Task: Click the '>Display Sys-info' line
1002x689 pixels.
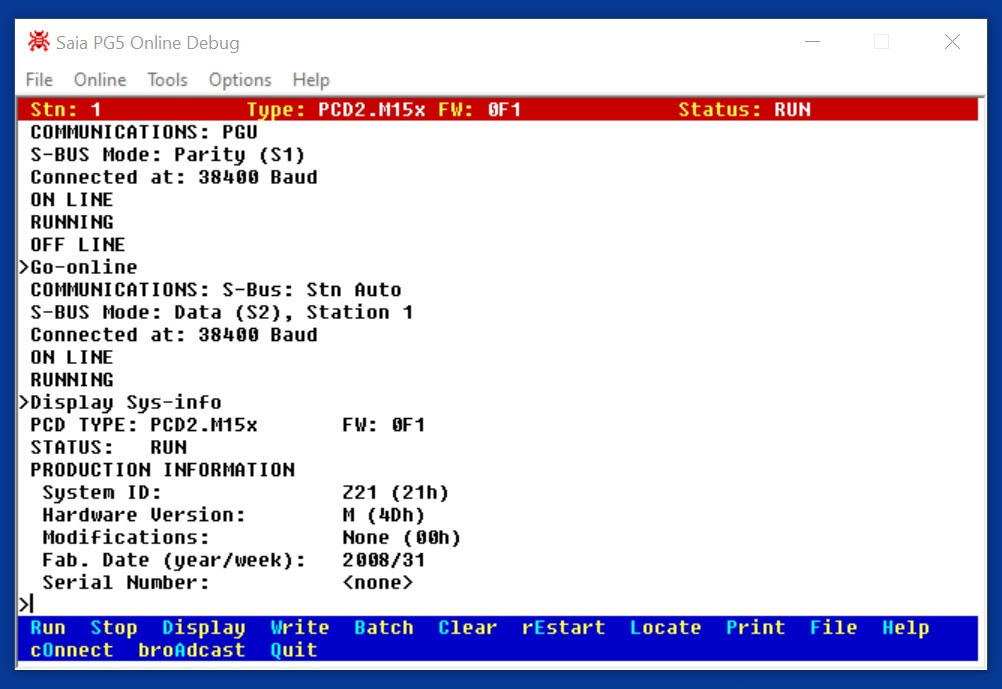Action: 120,402
